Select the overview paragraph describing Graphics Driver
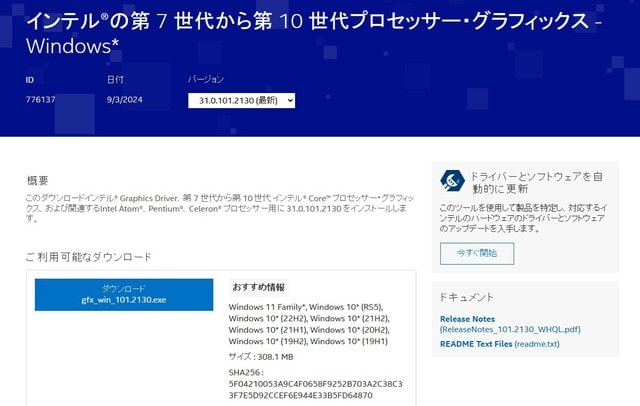 220,208
